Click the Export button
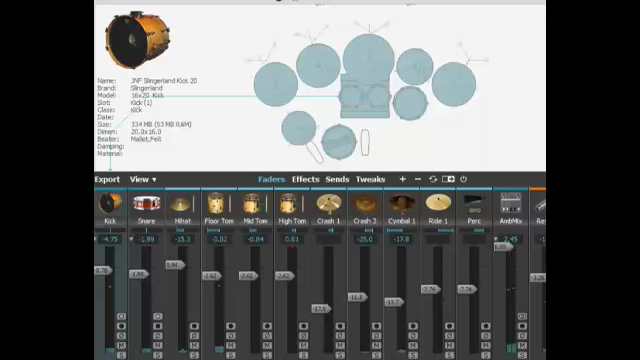Screen dimensions: 640x360 pyautogui.click(x=107, y=179)
